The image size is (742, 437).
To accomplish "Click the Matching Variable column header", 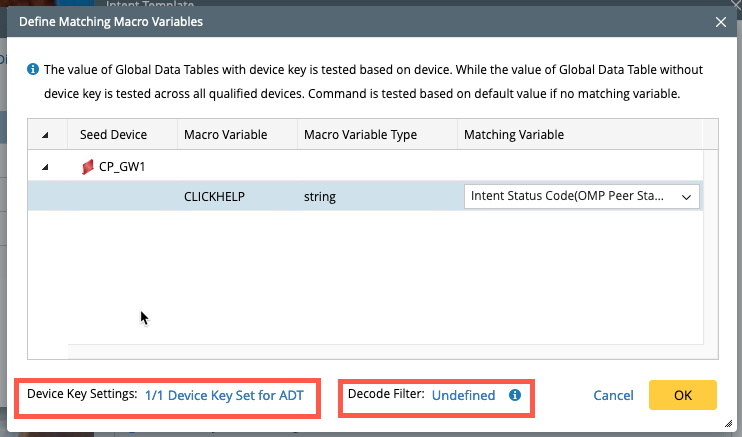I will [514, 135].
